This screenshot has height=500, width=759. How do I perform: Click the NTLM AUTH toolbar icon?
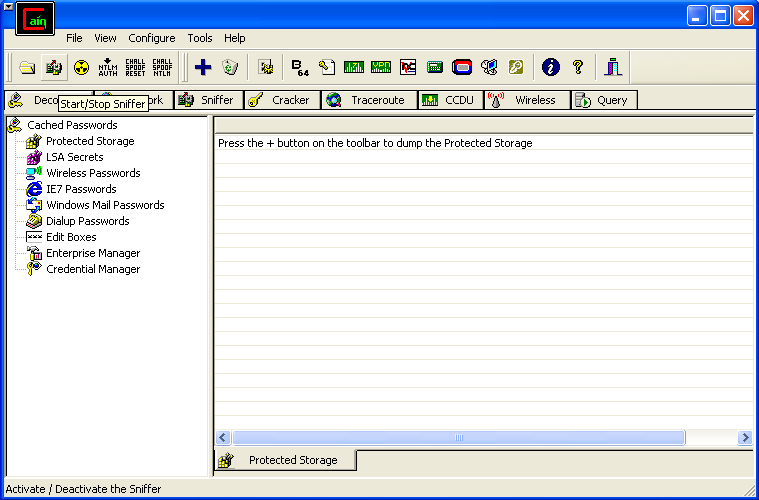point(108,67)
